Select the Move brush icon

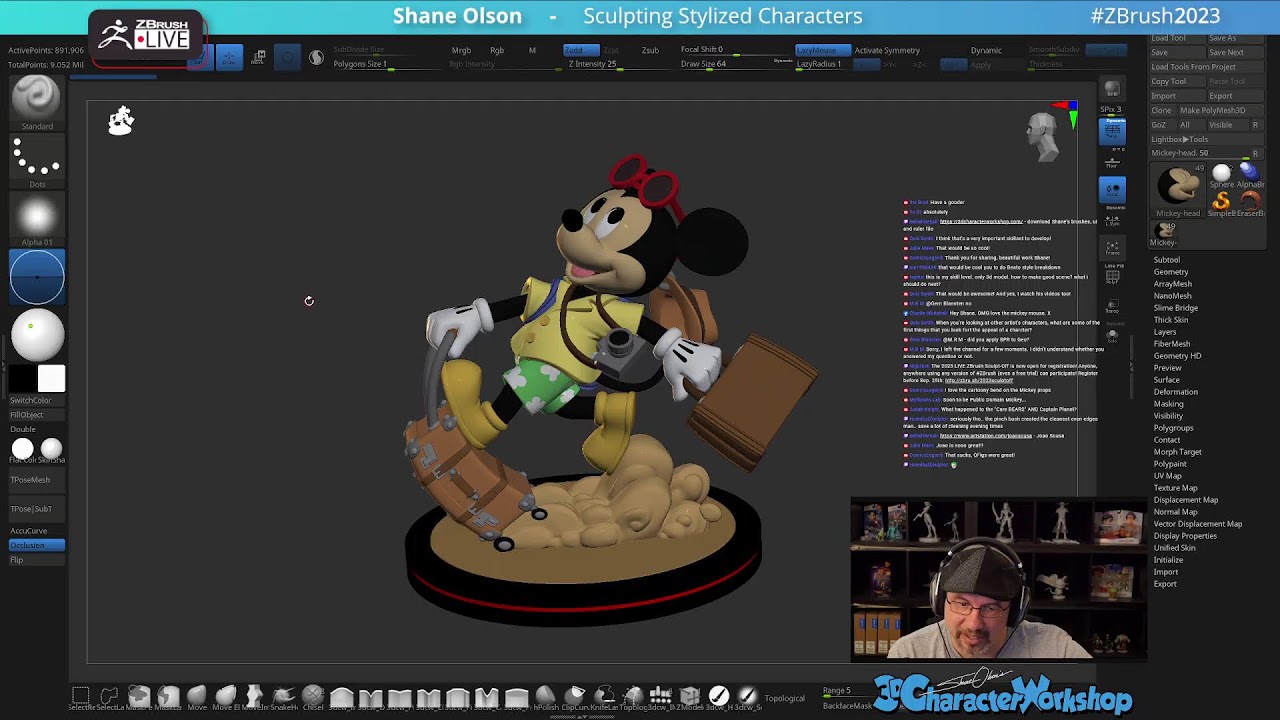coord(196,696)
